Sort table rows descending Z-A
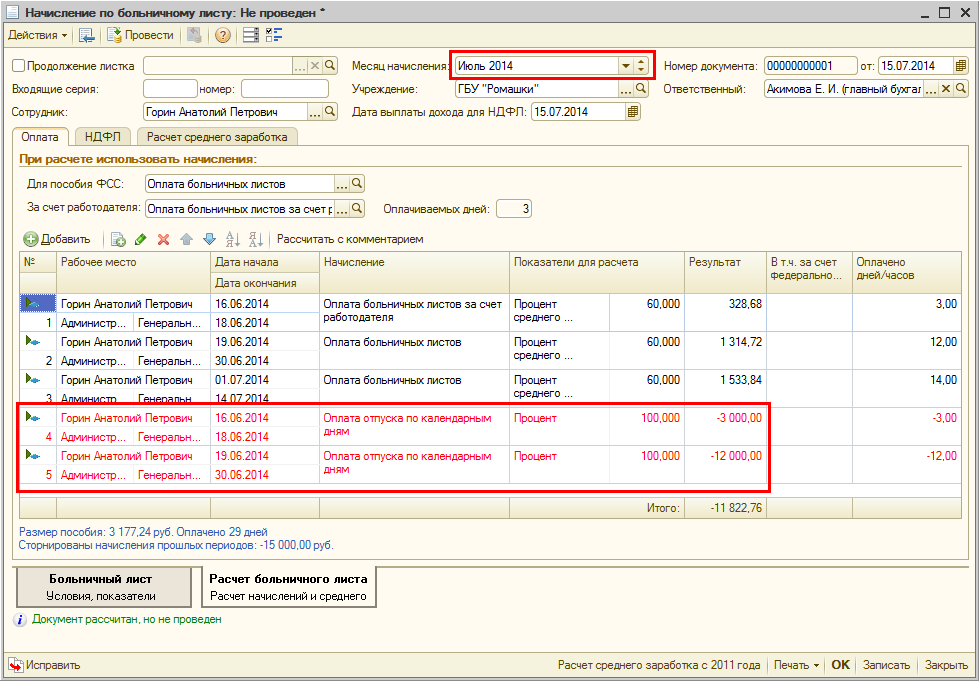Viewport: 979px width, 681px height. [255, 239]
